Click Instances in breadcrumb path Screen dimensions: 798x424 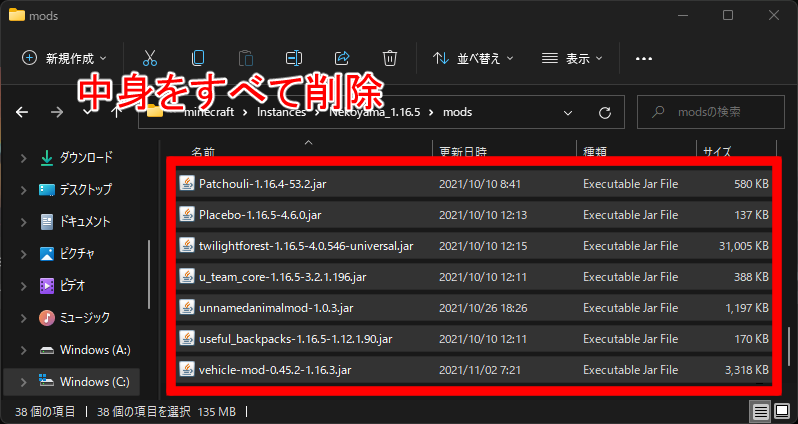[281, 112]
